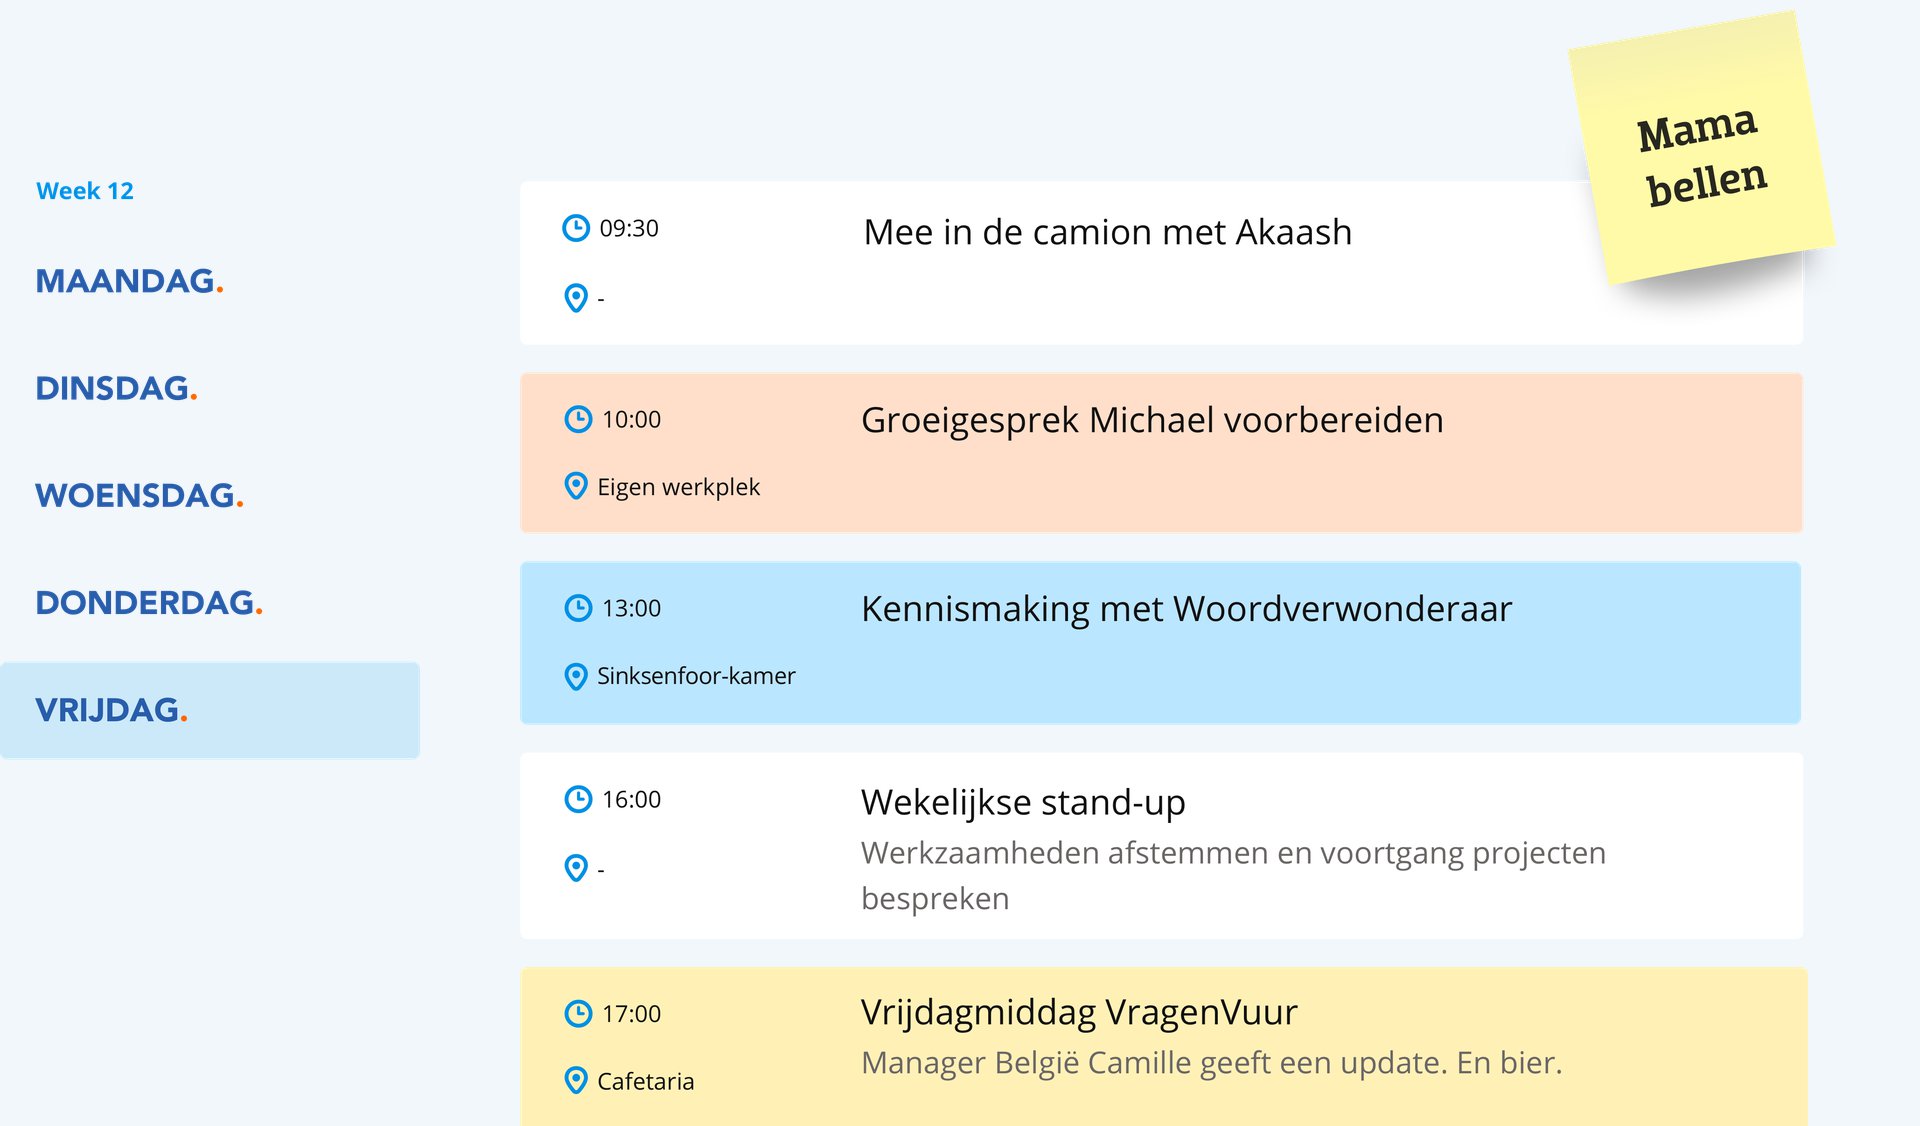Screen dimensions: 1920x1126
Task: Click the location pin in the Akaash card
Action: (x=576, y=298)
